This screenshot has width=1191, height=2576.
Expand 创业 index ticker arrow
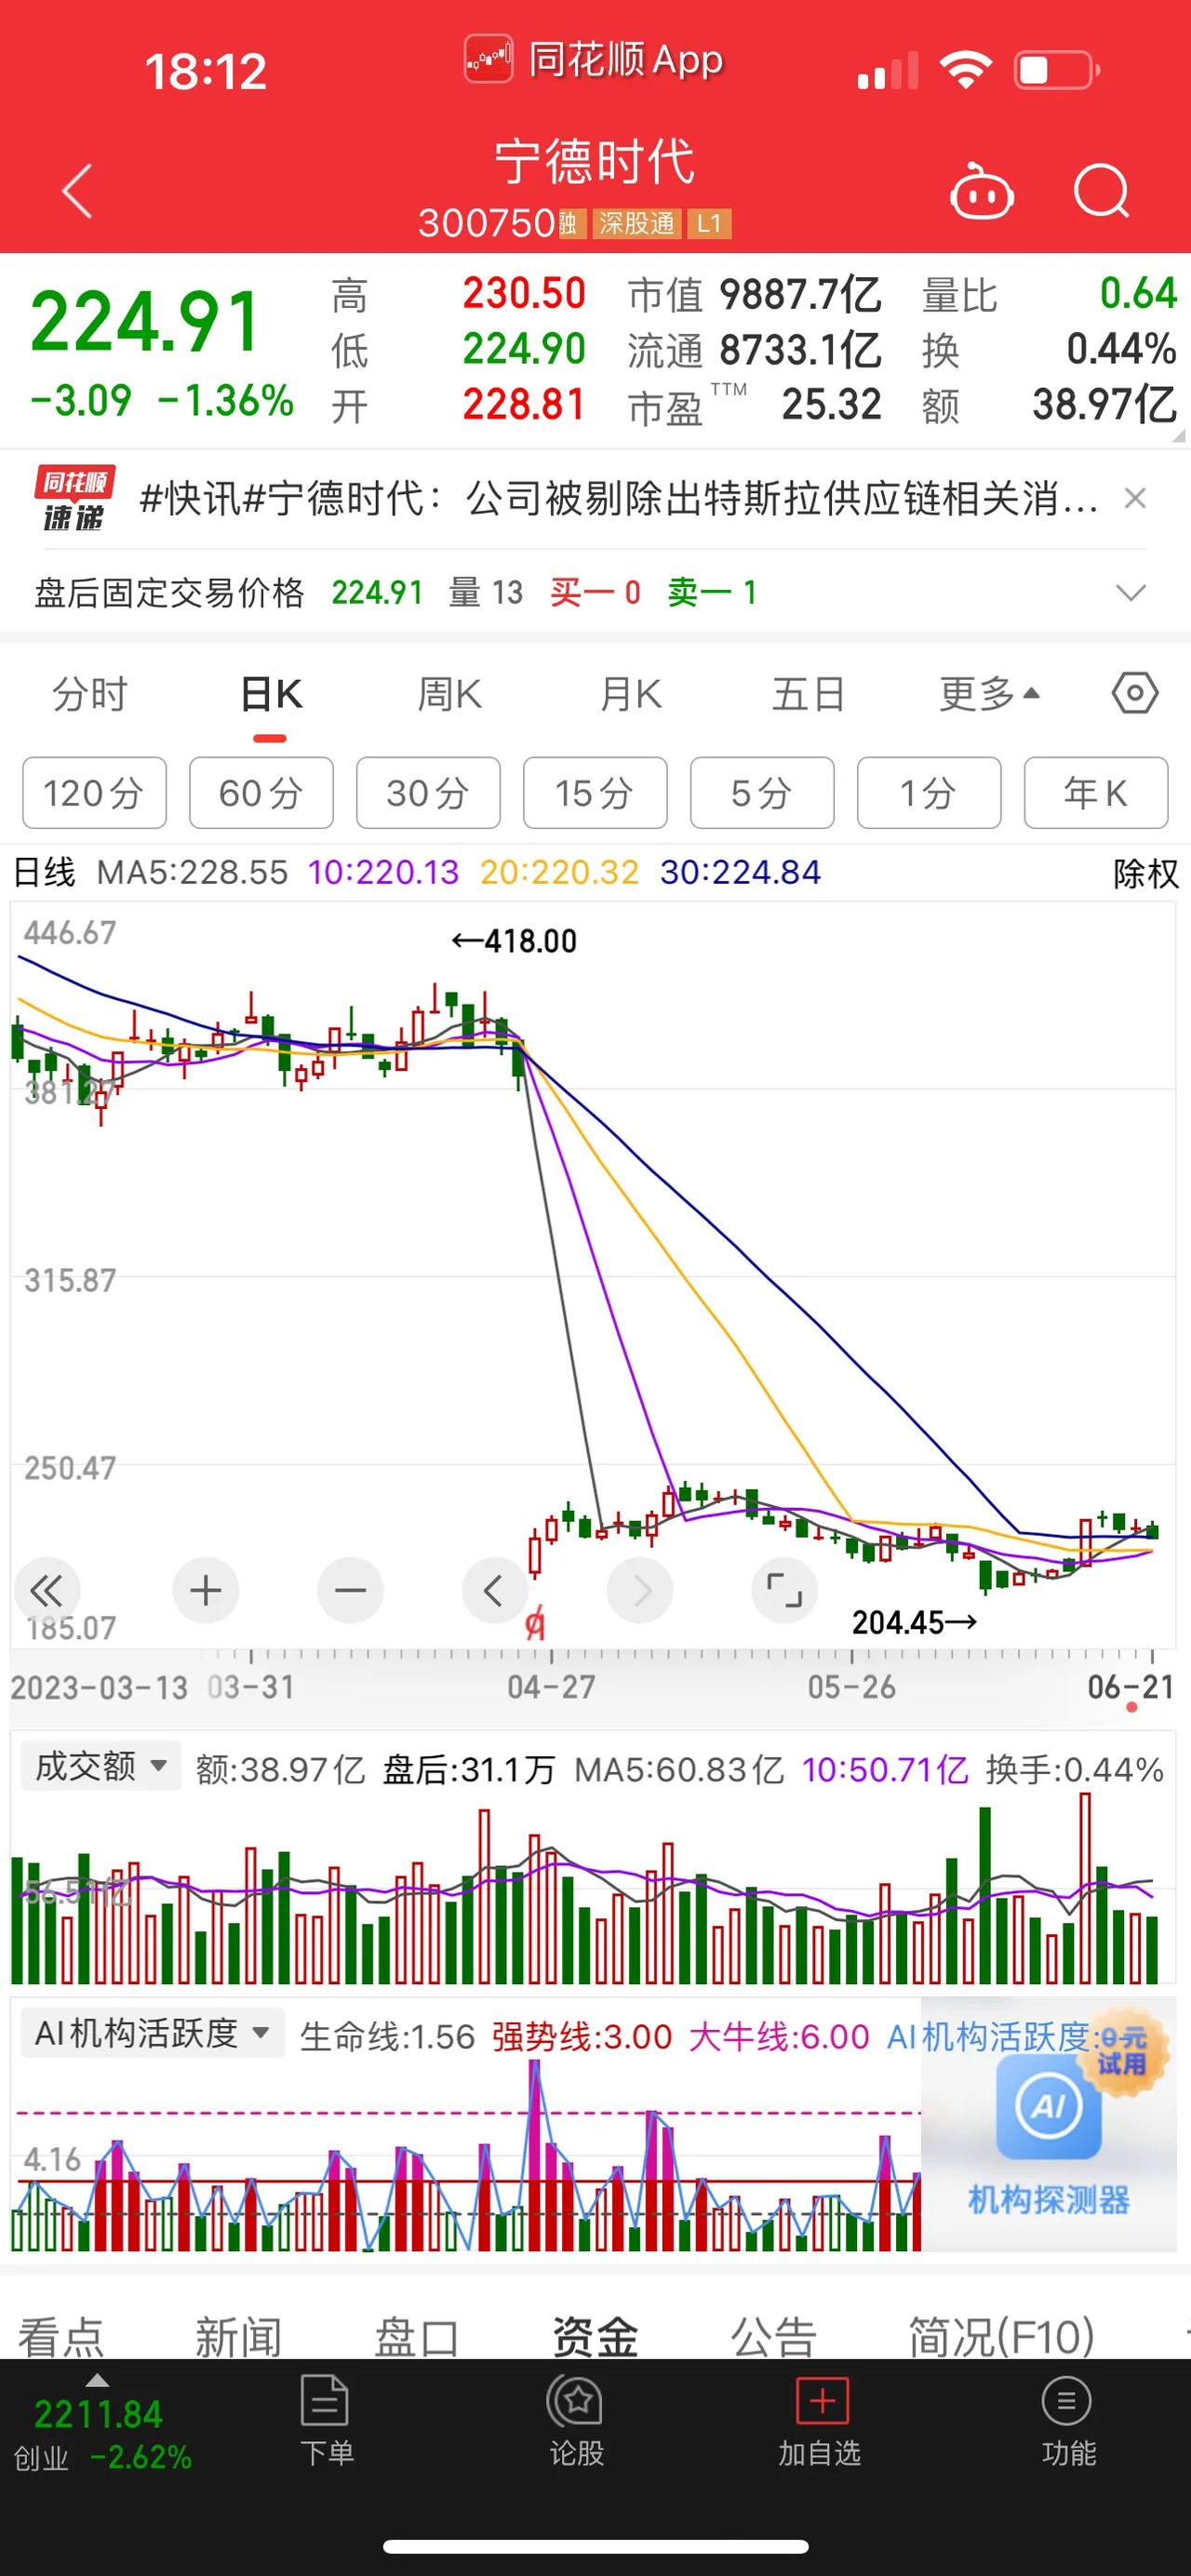click(x=97, y=2379)
